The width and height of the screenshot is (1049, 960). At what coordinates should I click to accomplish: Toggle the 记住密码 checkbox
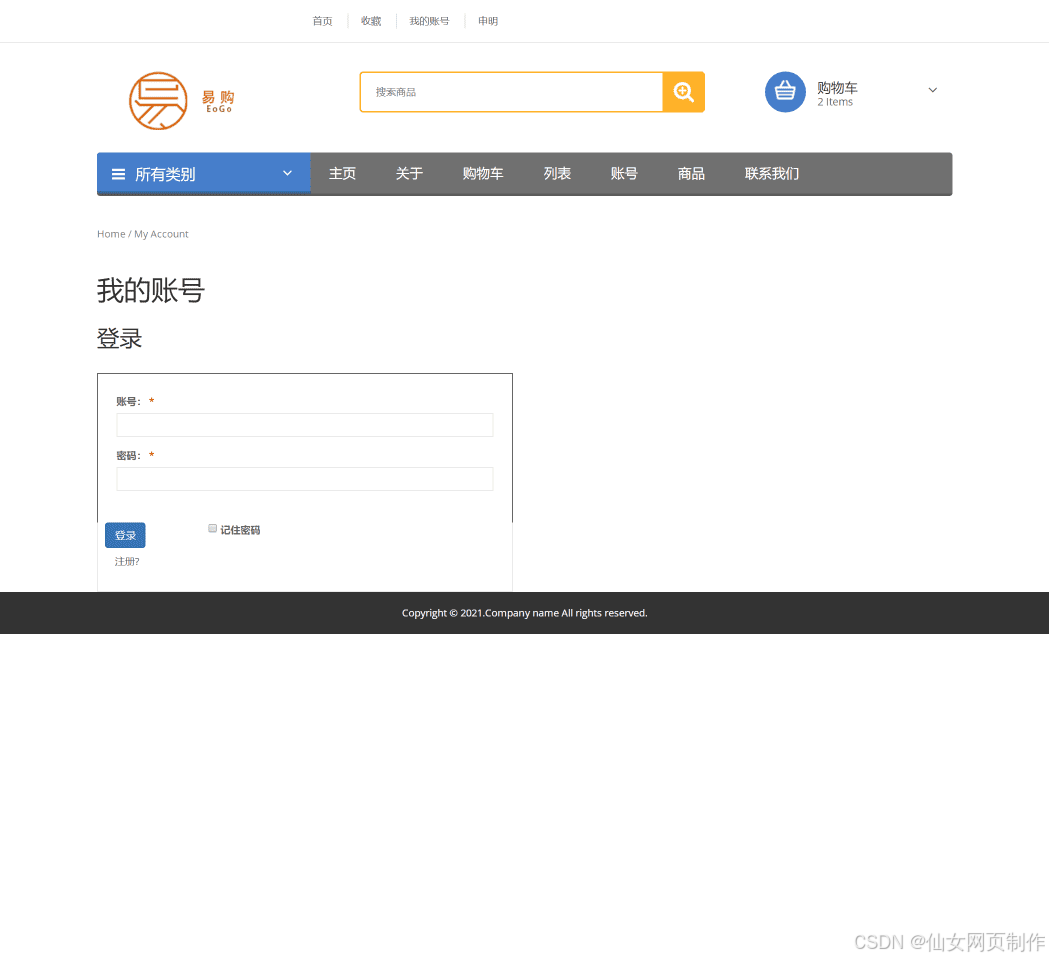[213, 529]
